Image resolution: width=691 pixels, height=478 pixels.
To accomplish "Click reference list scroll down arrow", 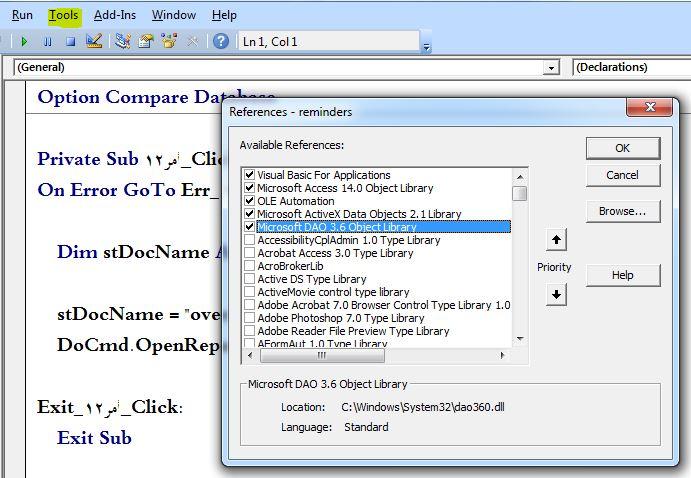I will point(520,339).
